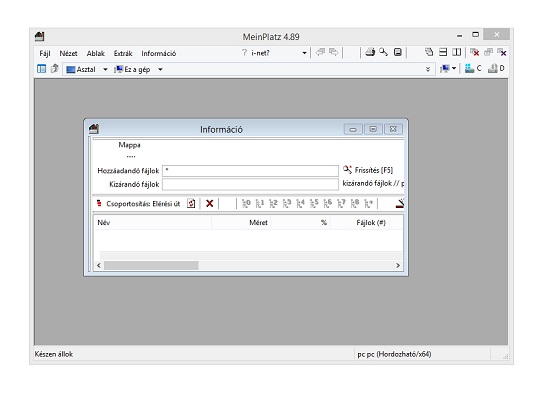Click the horizontal scrollbar thumb in list
550x396 pixels.
pos(151,266)
